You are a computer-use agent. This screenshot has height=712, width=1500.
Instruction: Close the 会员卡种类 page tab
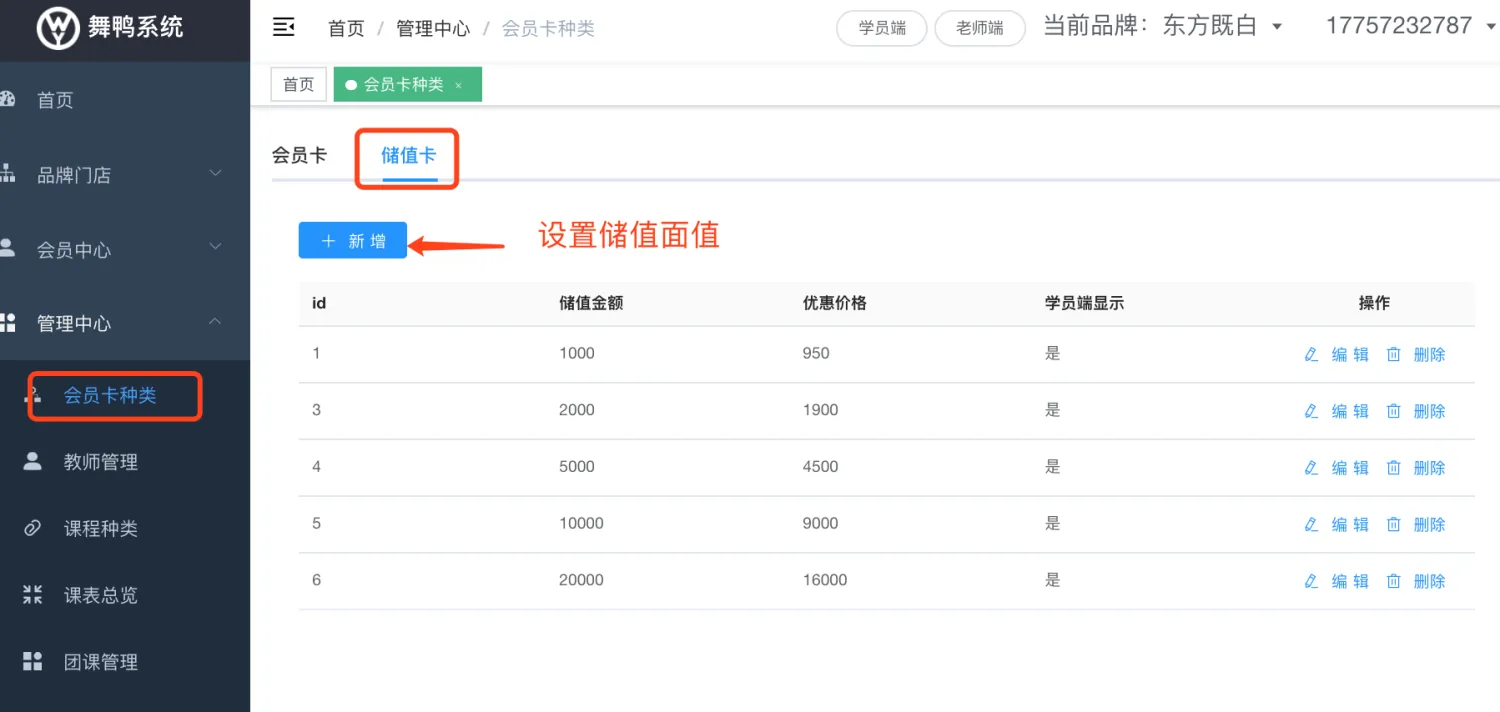(459, 86)
